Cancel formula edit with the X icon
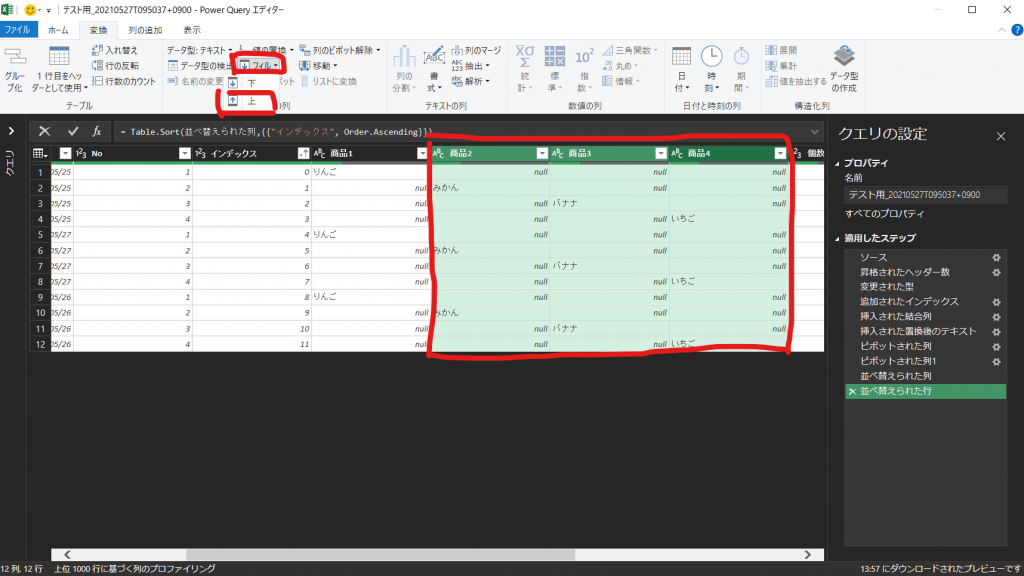1024x576 pixels. tap(45, 131)
